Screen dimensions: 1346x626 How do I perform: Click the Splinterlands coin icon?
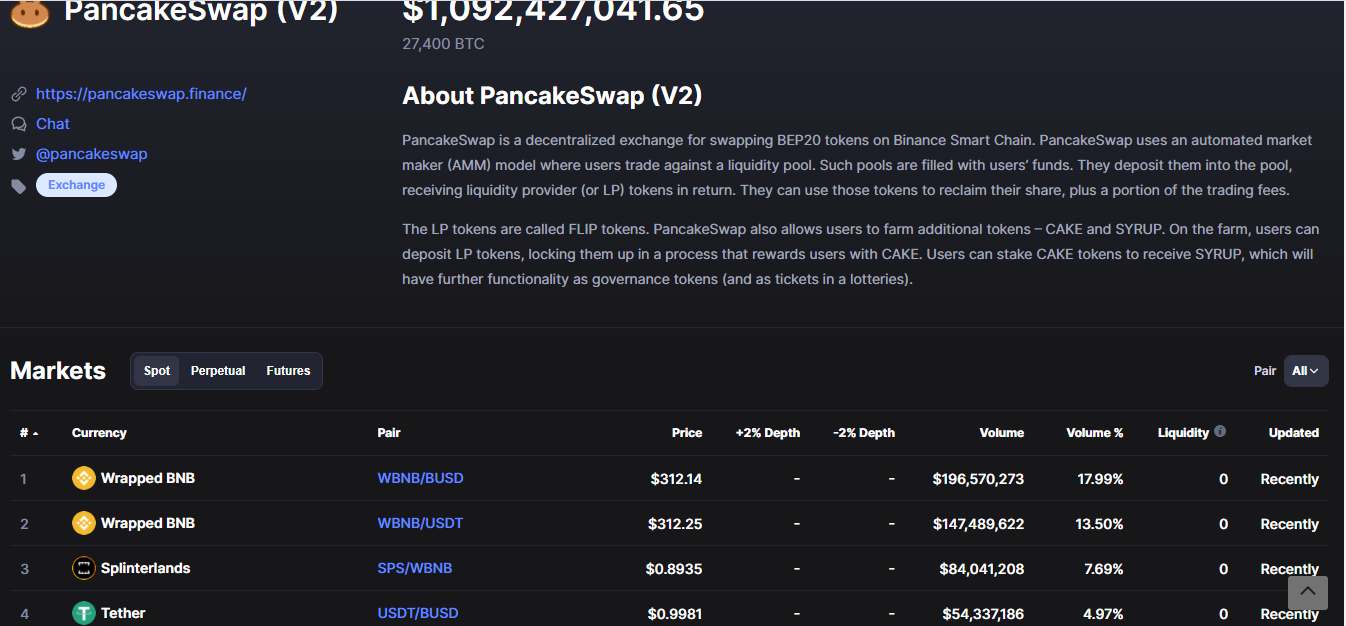coord(84,568)
